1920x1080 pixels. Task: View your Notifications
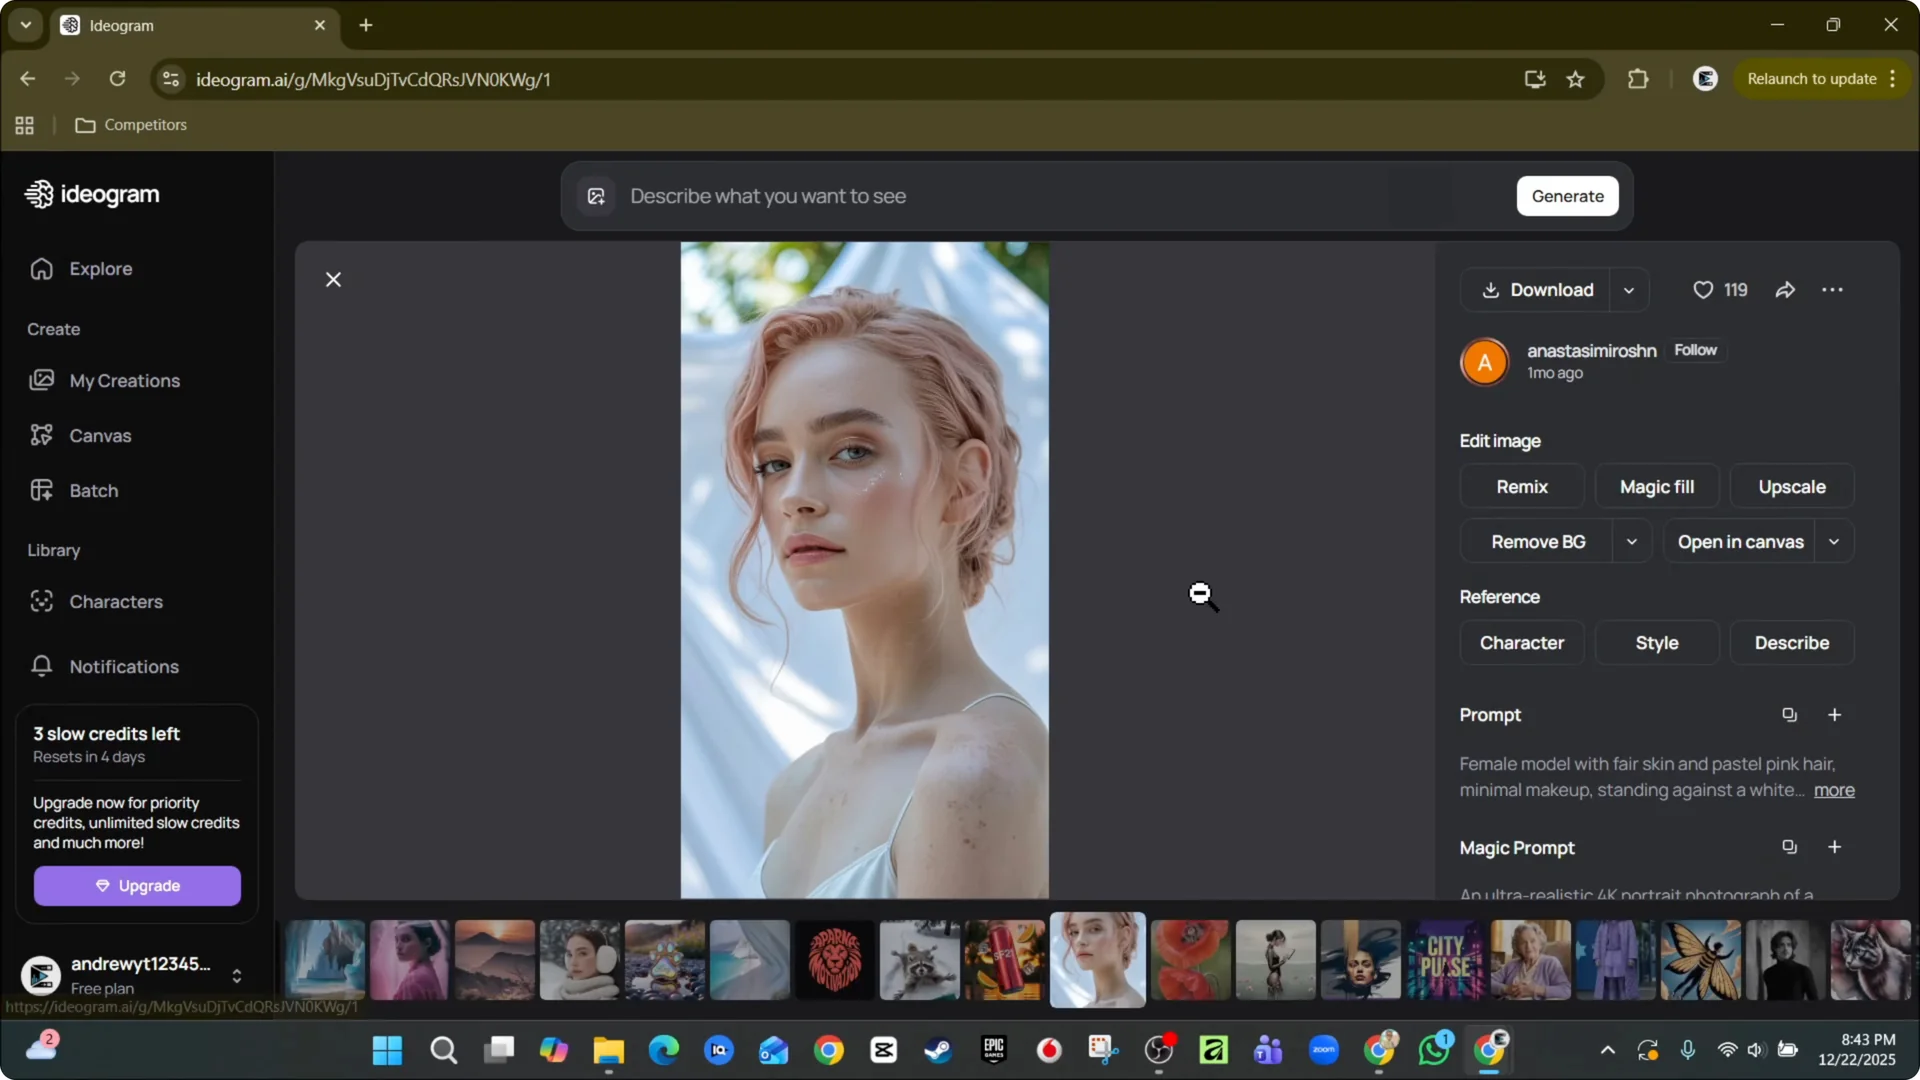pos(123,667)
